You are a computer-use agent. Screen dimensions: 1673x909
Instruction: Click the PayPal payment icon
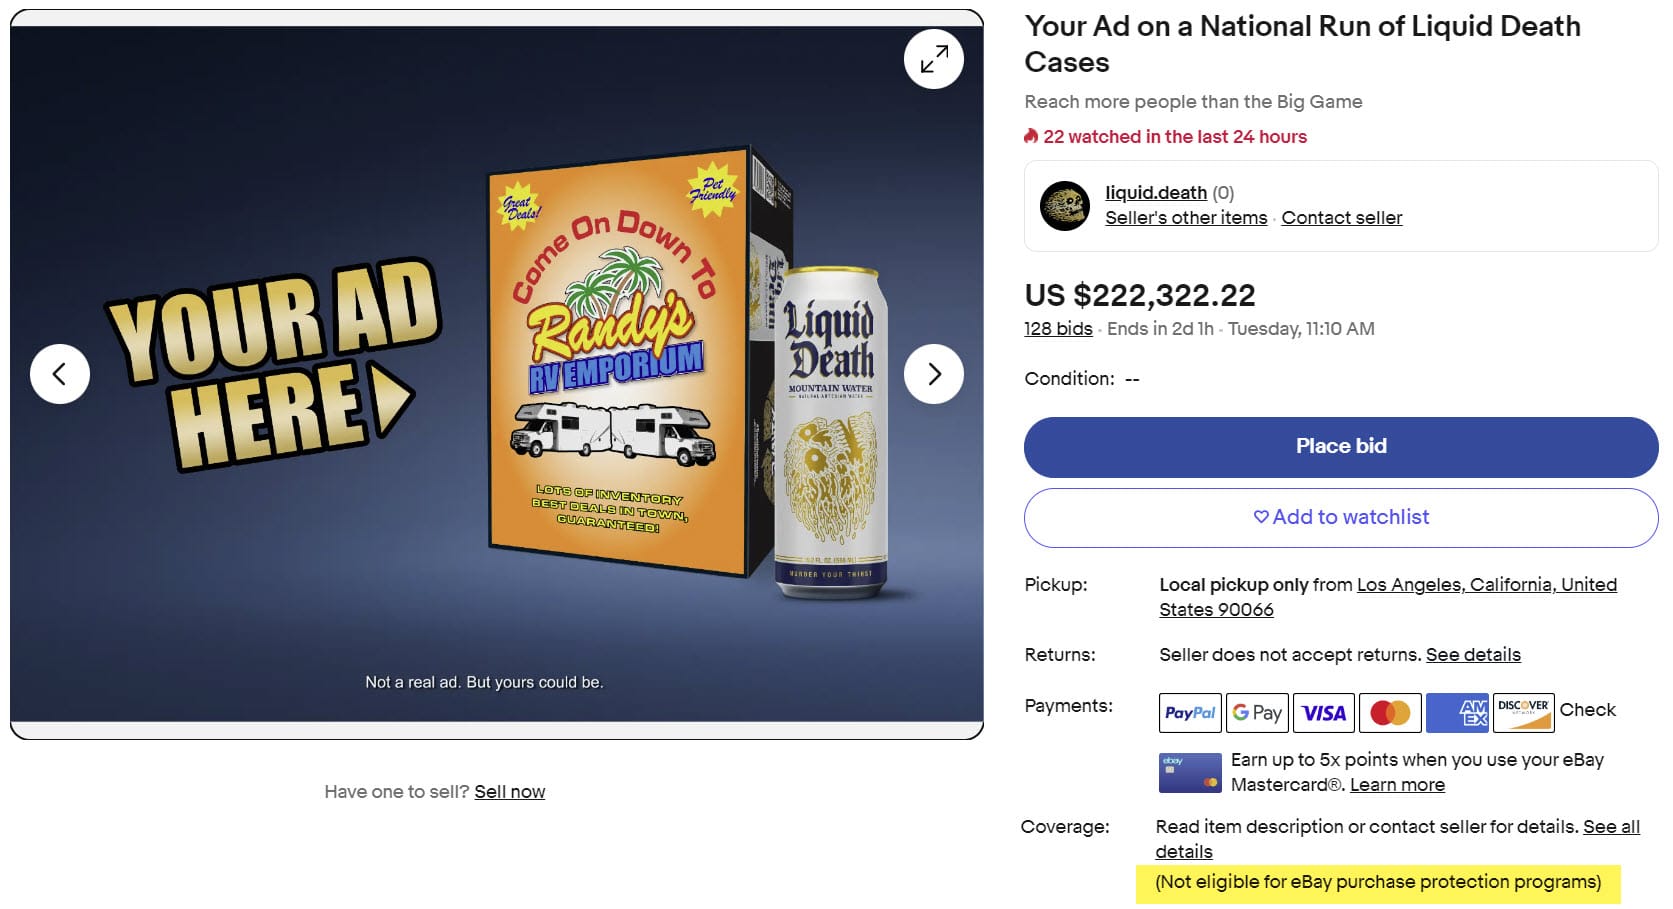pos(1190,713)
